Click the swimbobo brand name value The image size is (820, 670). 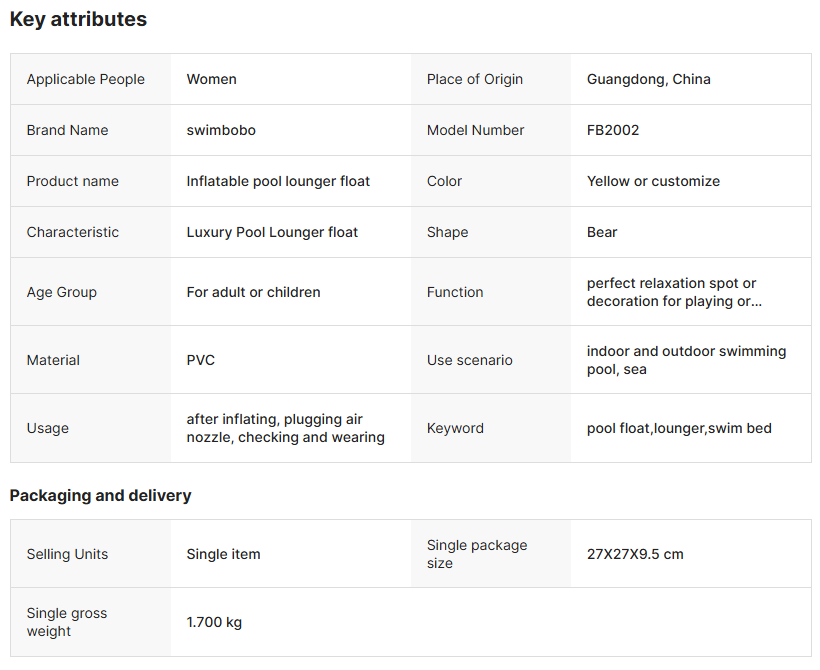pos(214,130)
